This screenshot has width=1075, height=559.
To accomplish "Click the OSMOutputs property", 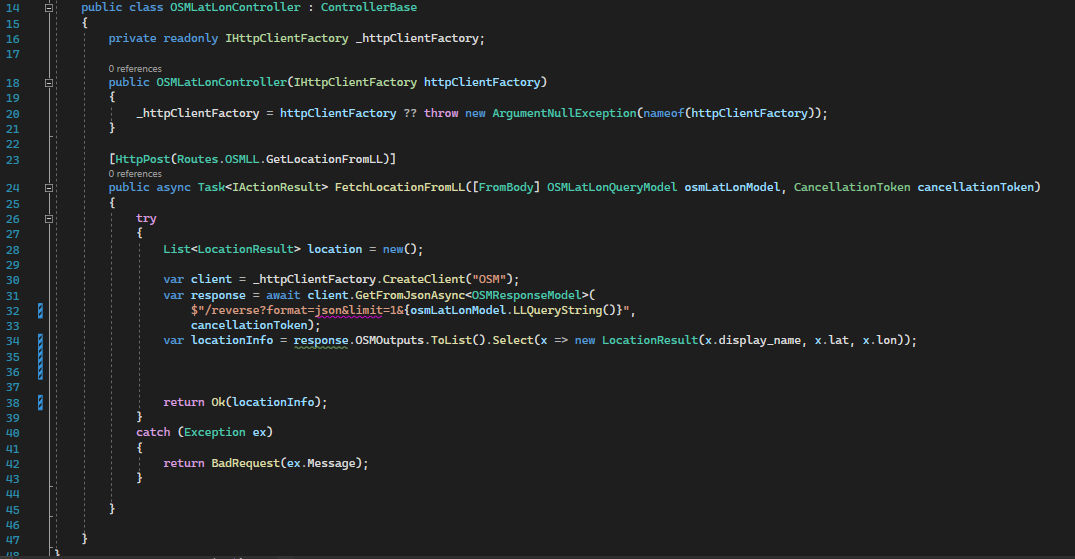I will [389, 340].
